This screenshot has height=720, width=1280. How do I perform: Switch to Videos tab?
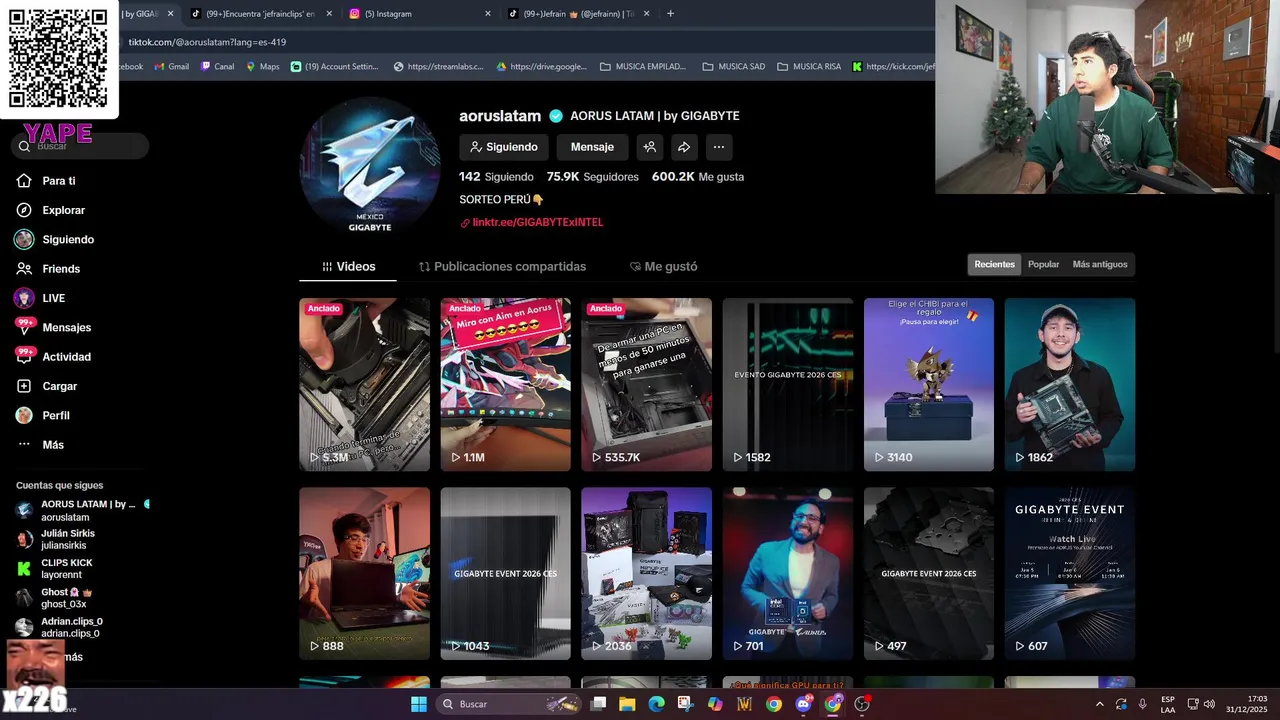(348, 267)
